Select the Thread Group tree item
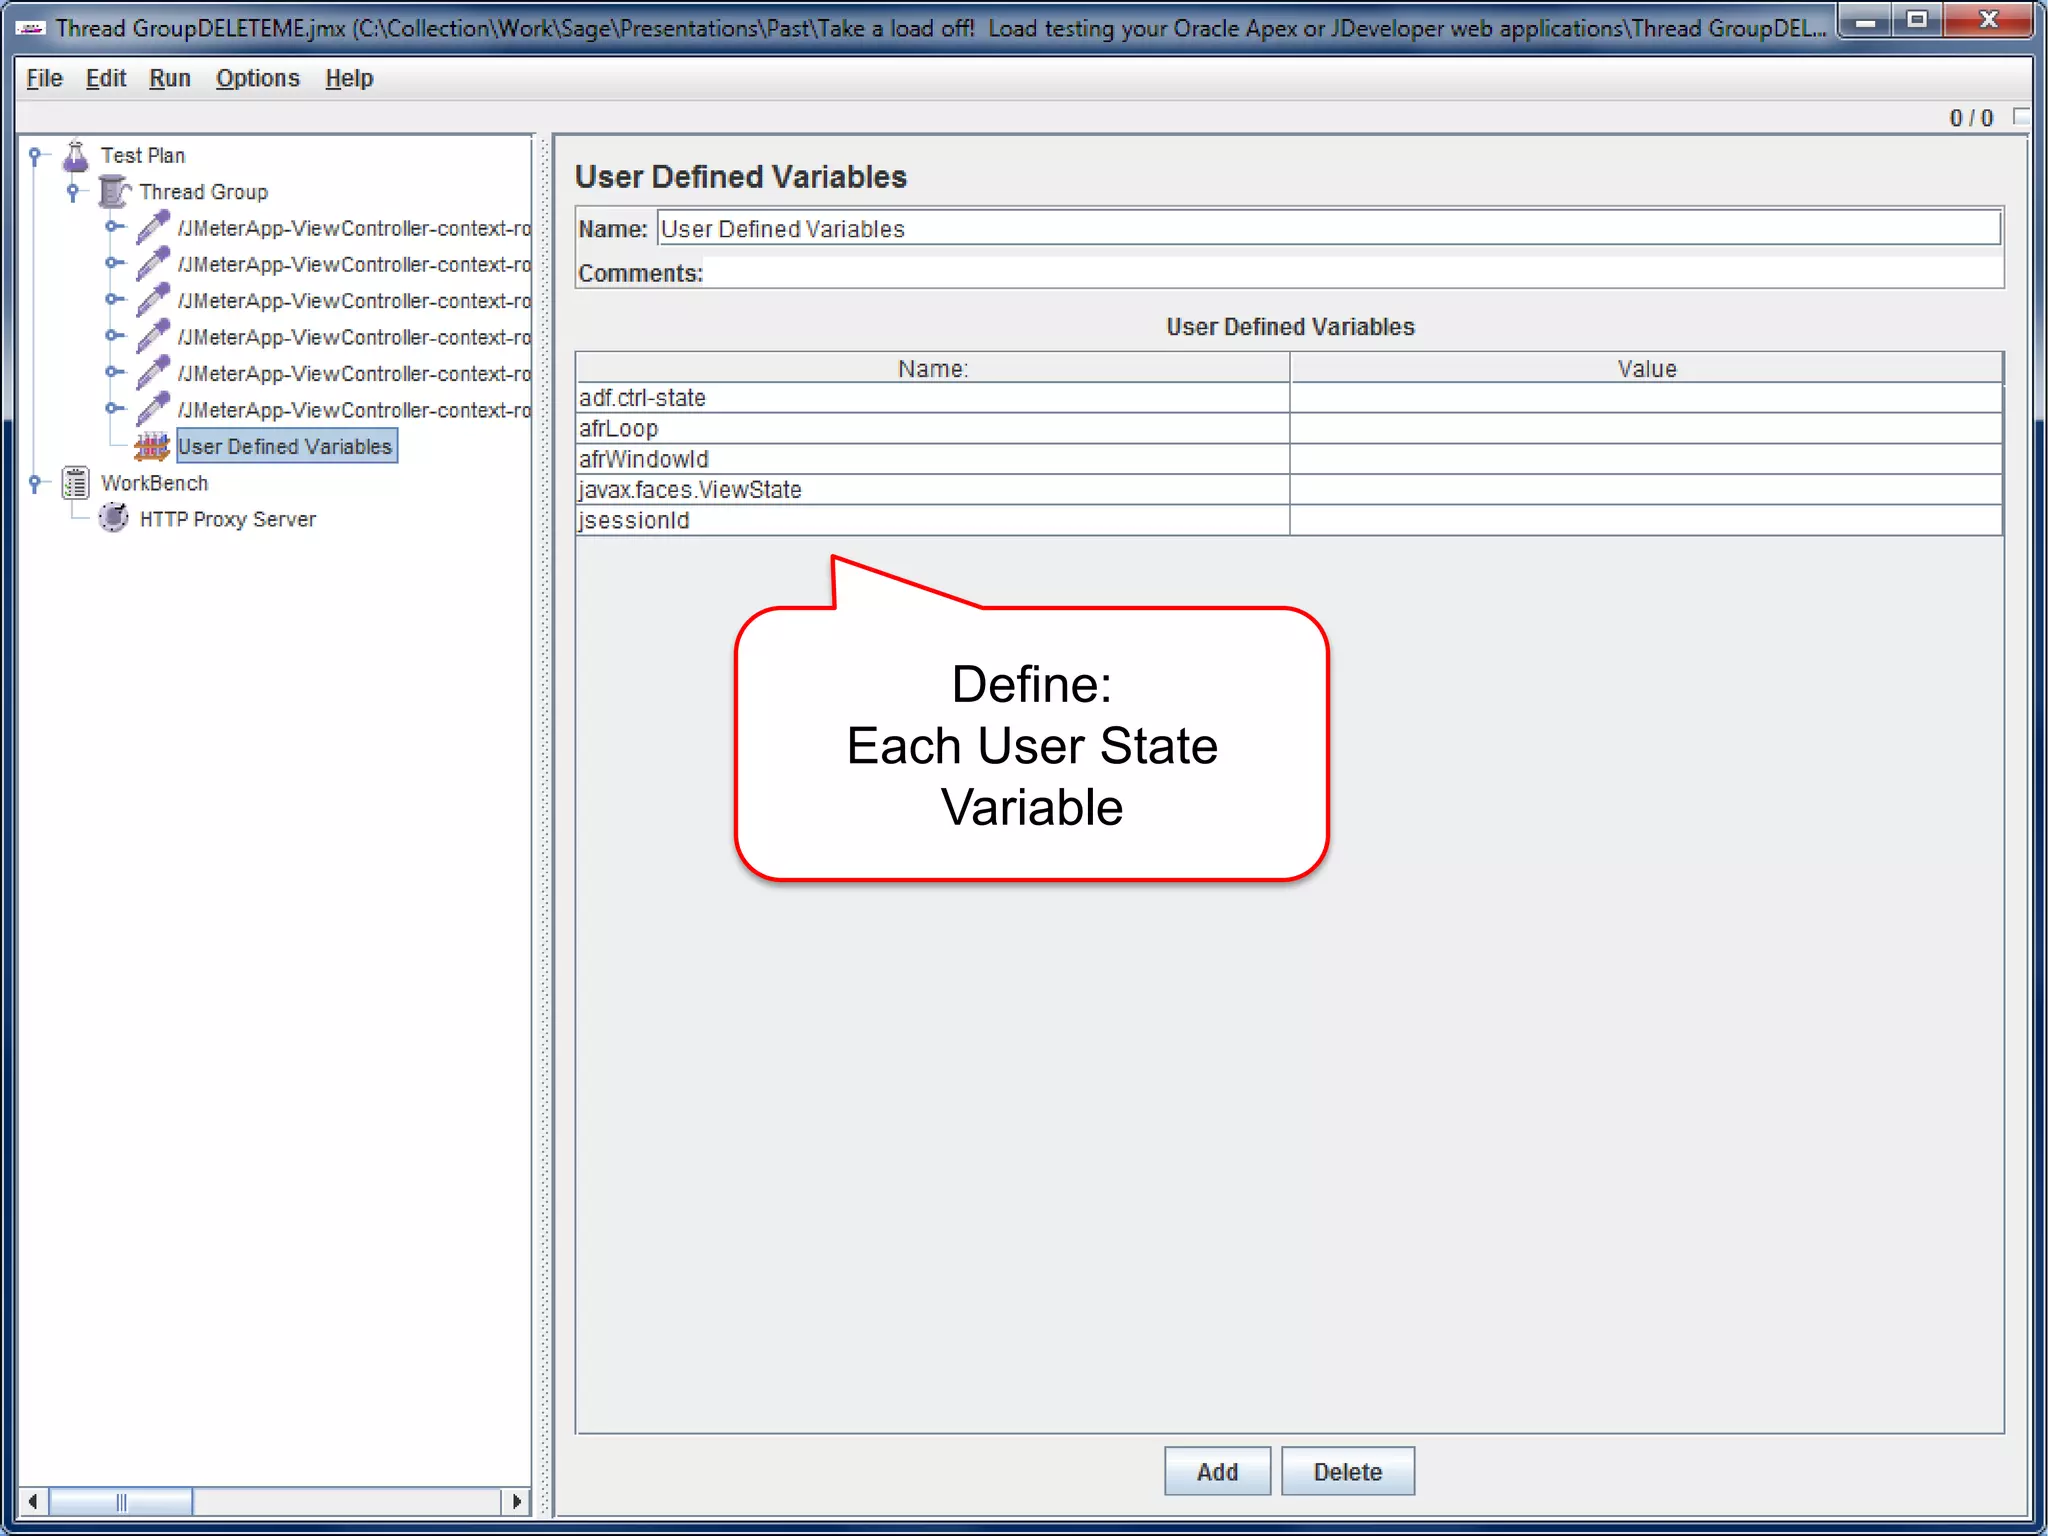The height and width of the screenshot is (1536, 2048). (x=203, y=192)
